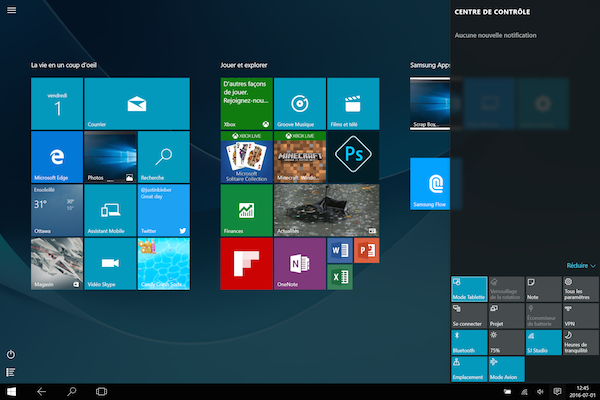The width and height of the screenshot is (600, 400).
Task: Open the Twitter tile
Action: click(164, 210)
